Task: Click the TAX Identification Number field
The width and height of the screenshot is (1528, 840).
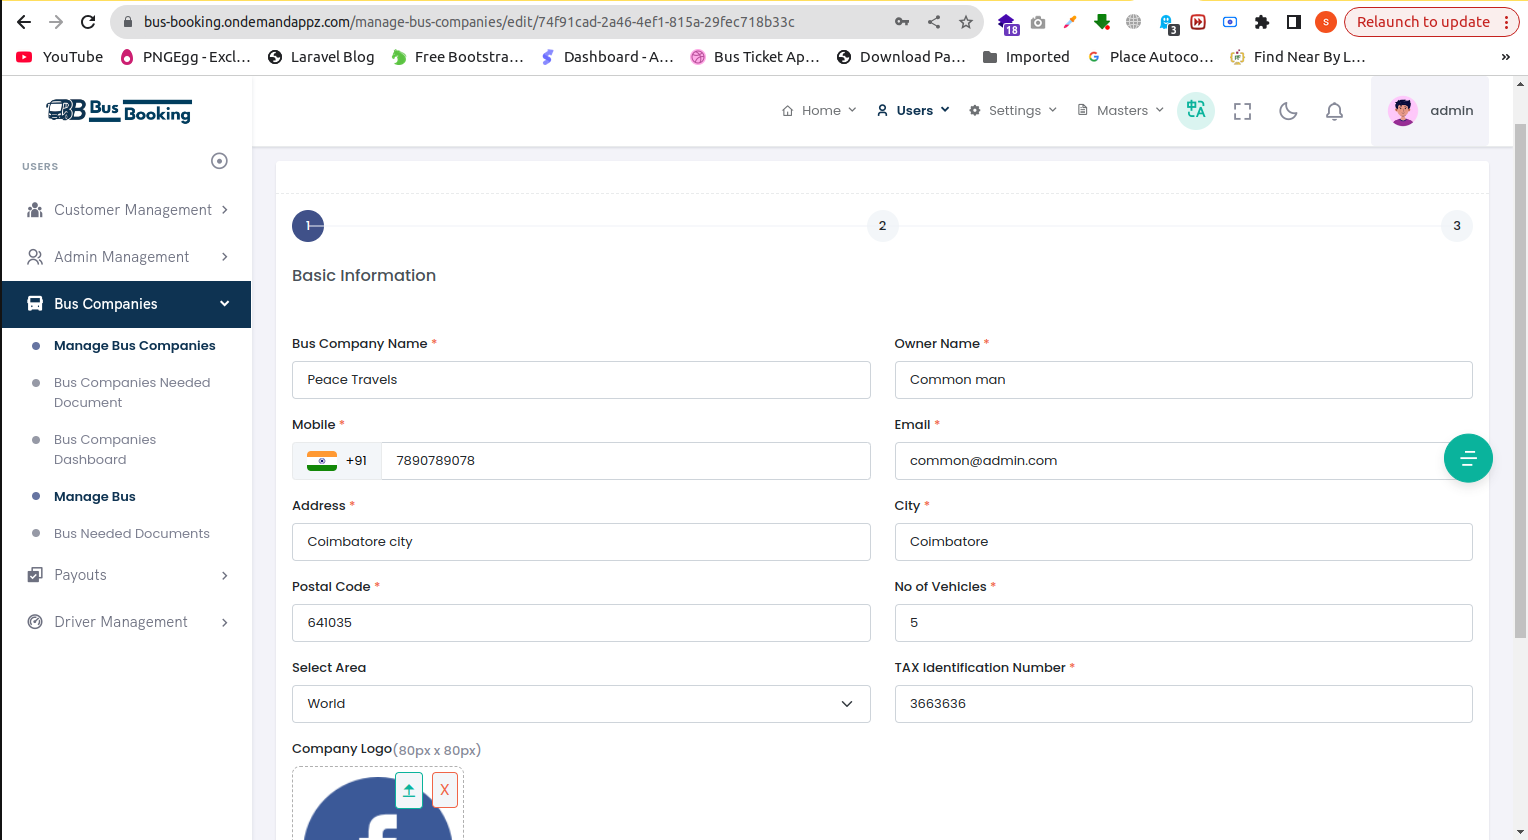Action: (x=1183, y=704)
